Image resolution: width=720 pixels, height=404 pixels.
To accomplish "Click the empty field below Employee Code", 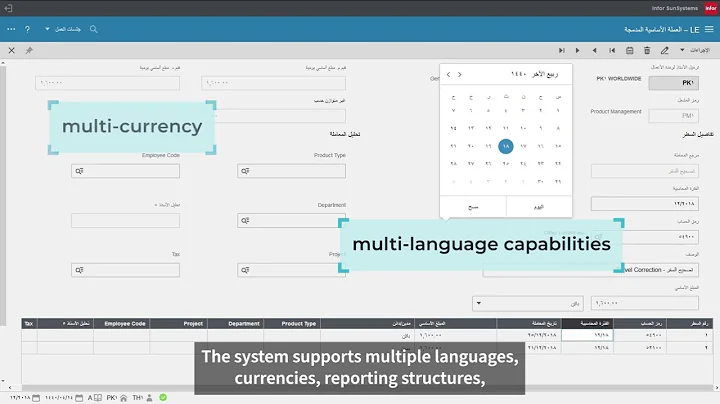I will pos(125,221).
